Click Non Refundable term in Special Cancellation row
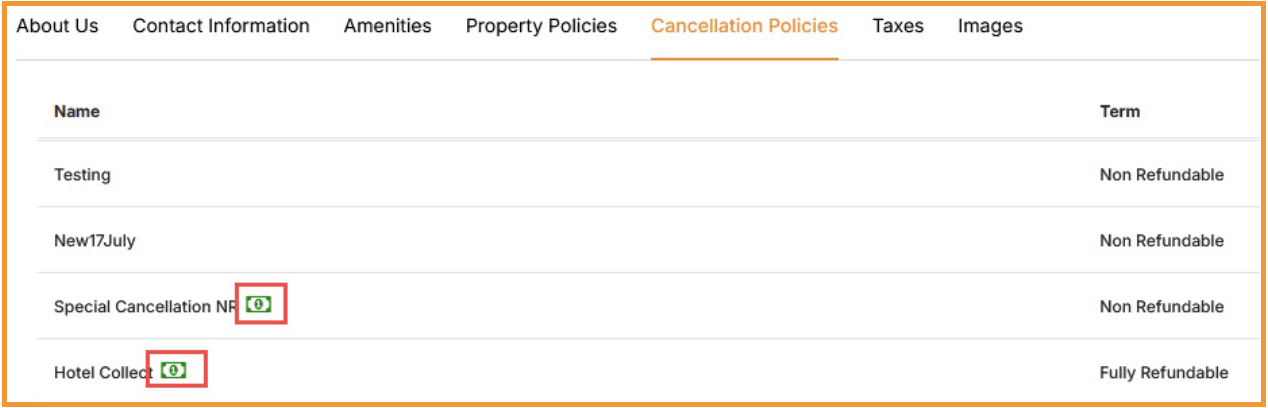The image size is (1268, 408). (1161, 307)
